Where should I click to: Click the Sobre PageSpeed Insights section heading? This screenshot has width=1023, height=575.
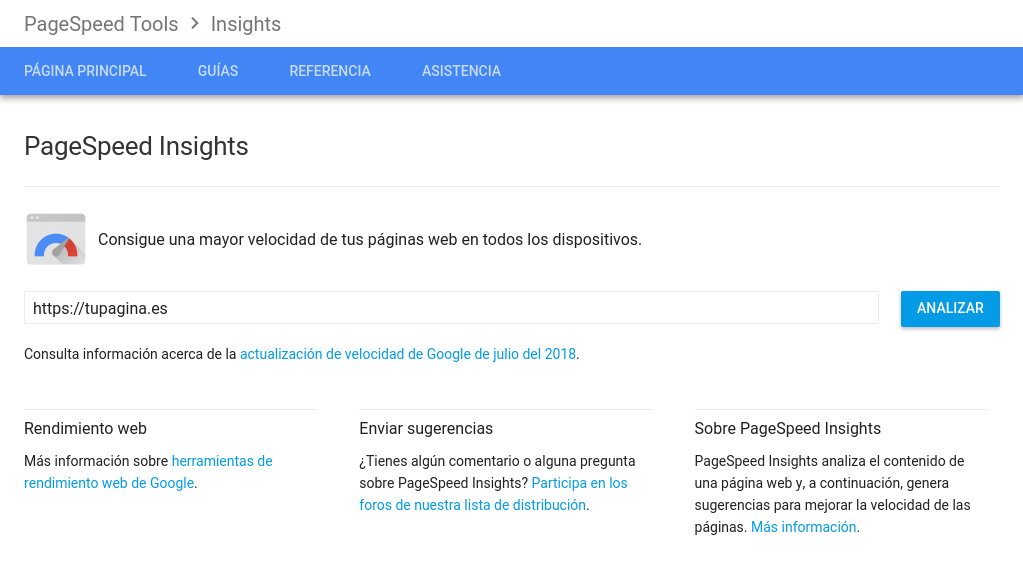tap(787, 428)
